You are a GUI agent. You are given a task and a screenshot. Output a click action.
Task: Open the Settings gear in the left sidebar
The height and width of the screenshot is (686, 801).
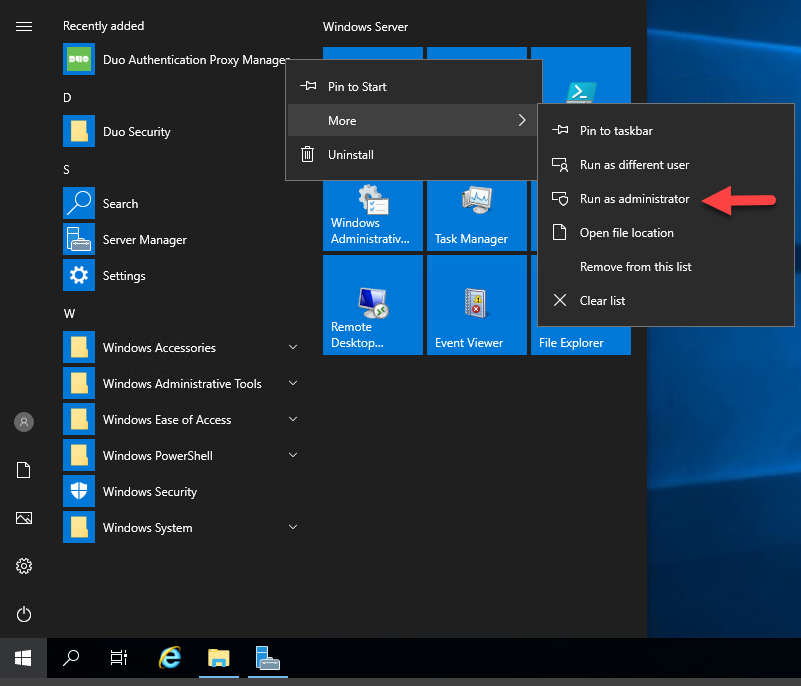(23, 566)
